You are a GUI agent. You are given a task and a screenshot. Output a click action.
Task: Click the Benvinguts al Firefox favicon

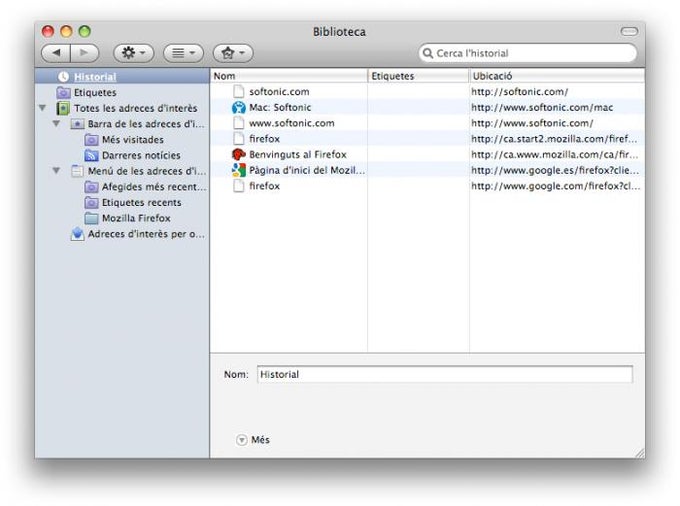pyautogui.click(x=239, y=154)
